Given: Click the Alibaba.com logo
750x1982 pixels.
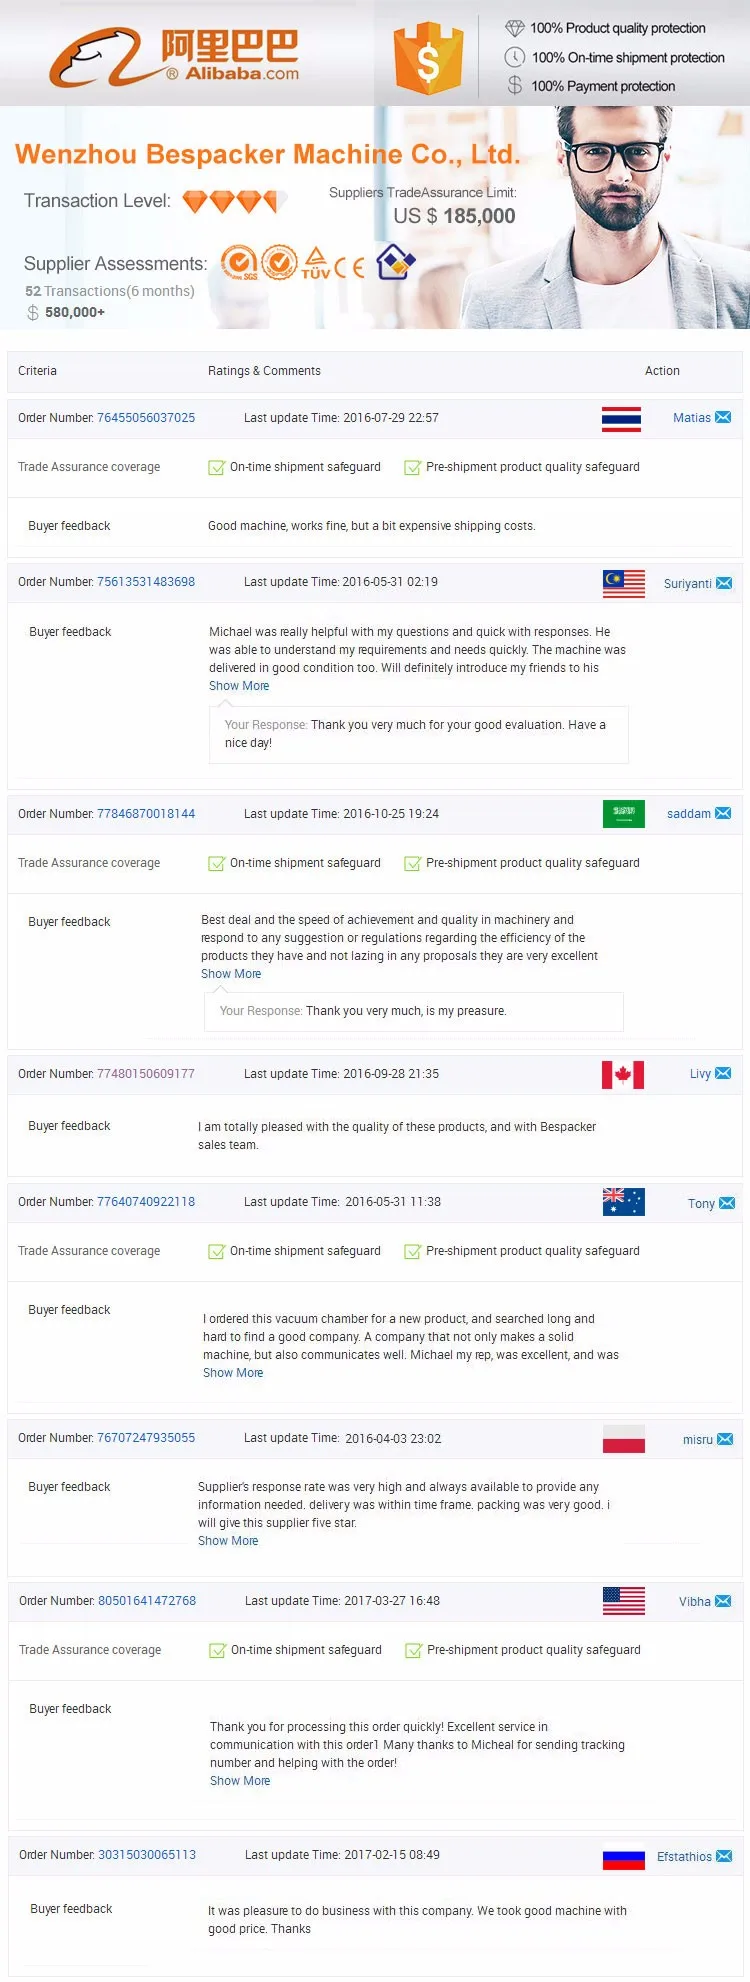Looking at the screenshot, I should [x=174, y=55].
